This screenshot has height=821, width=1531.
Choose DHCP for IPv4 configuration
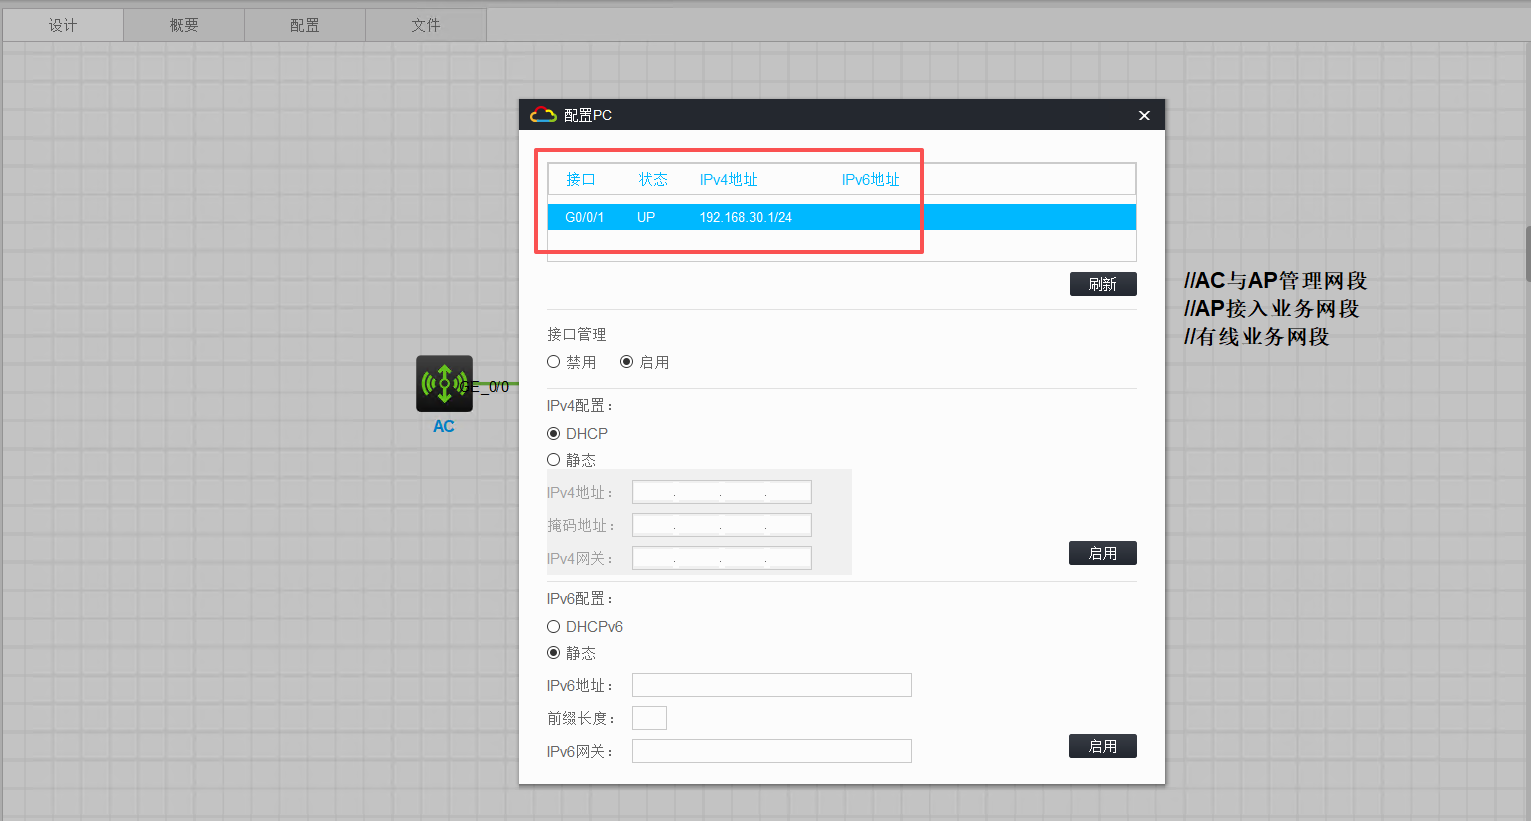(554, 433)
